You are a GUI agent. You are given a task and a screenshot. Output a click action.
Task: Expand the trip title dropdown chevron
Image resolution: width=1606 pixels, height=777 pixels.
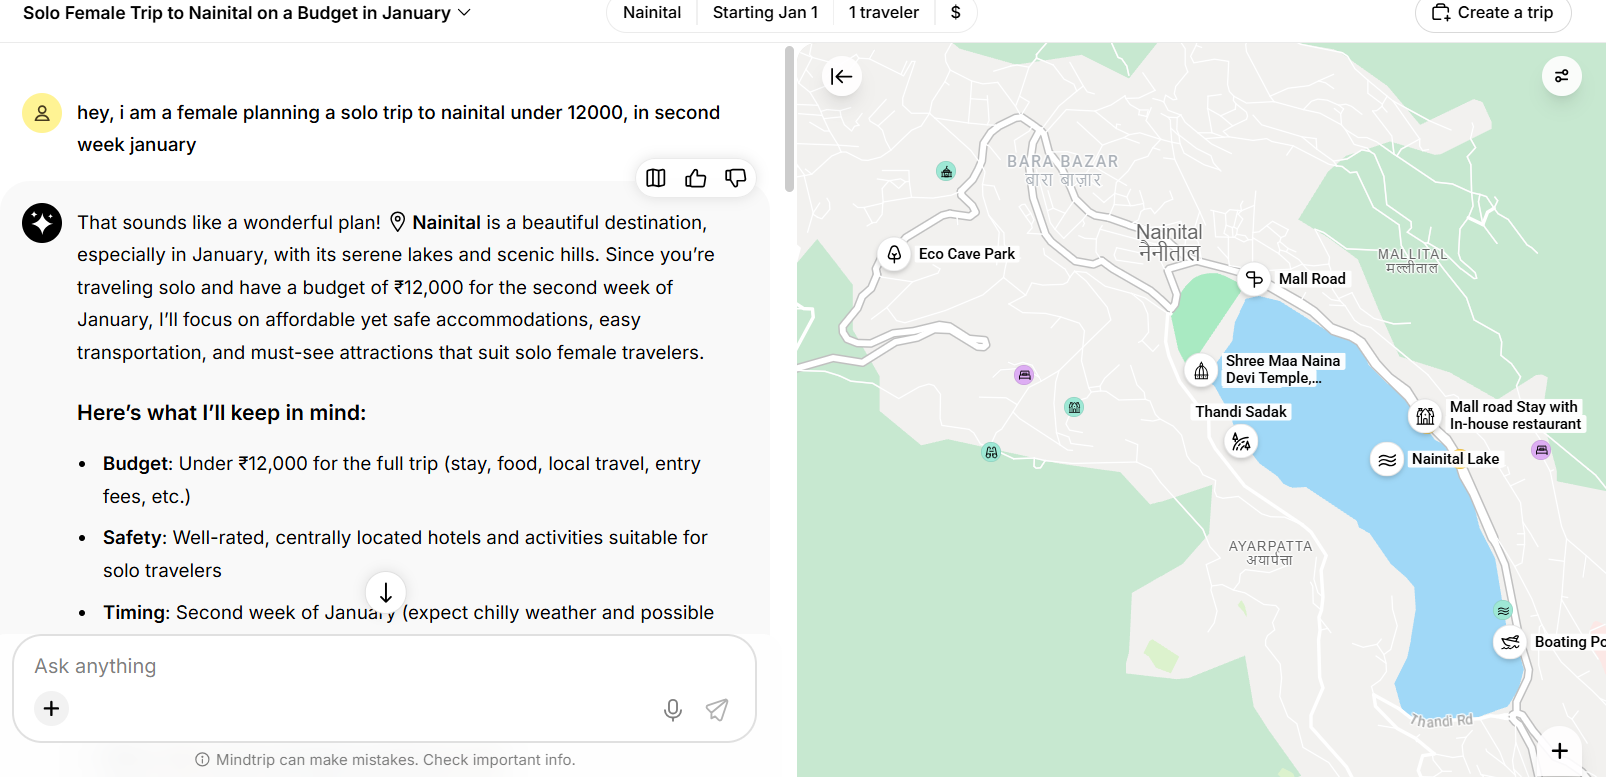coord(464,13)
